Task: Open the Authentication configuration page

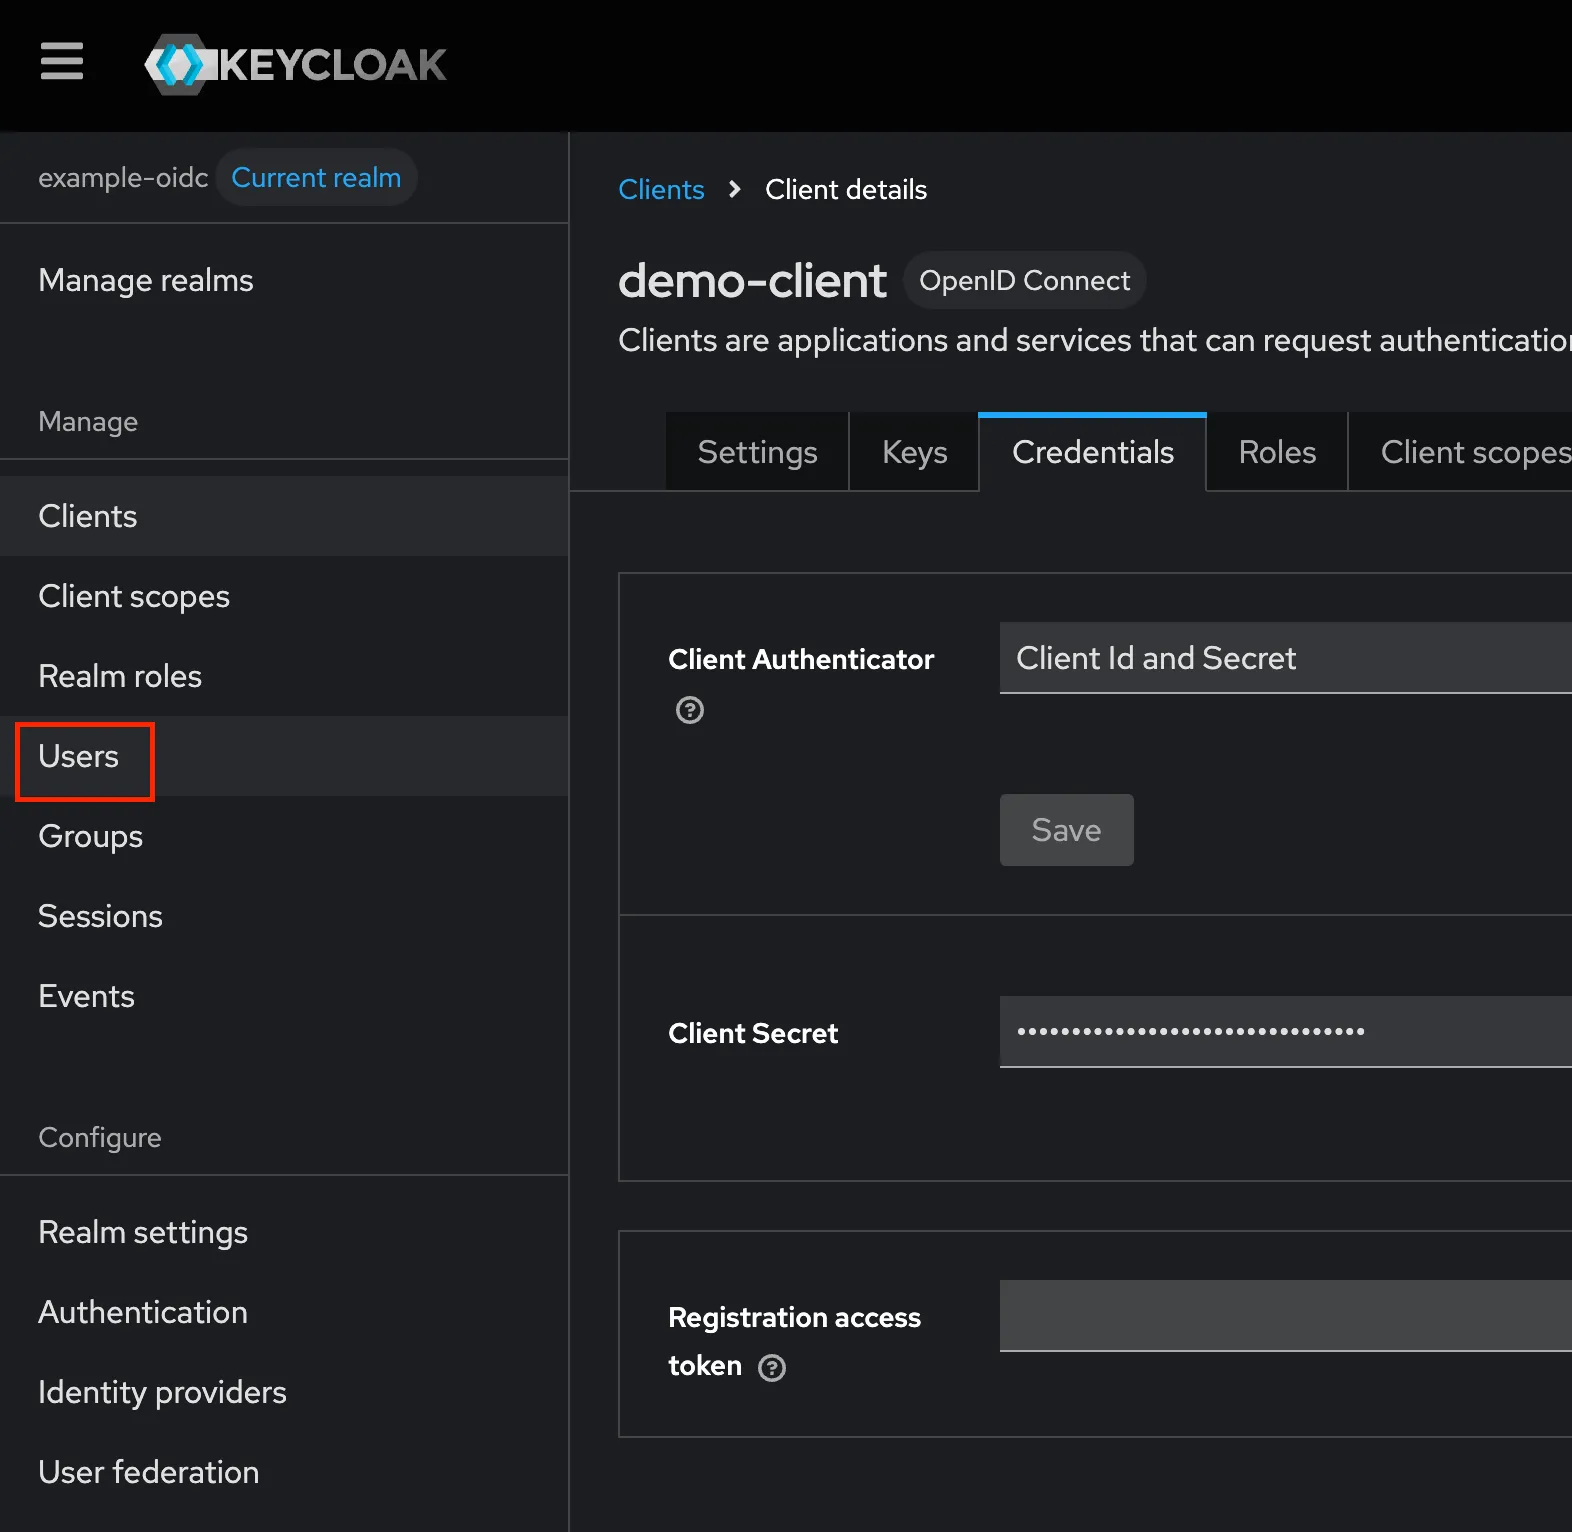Action: pos(143,1313)
